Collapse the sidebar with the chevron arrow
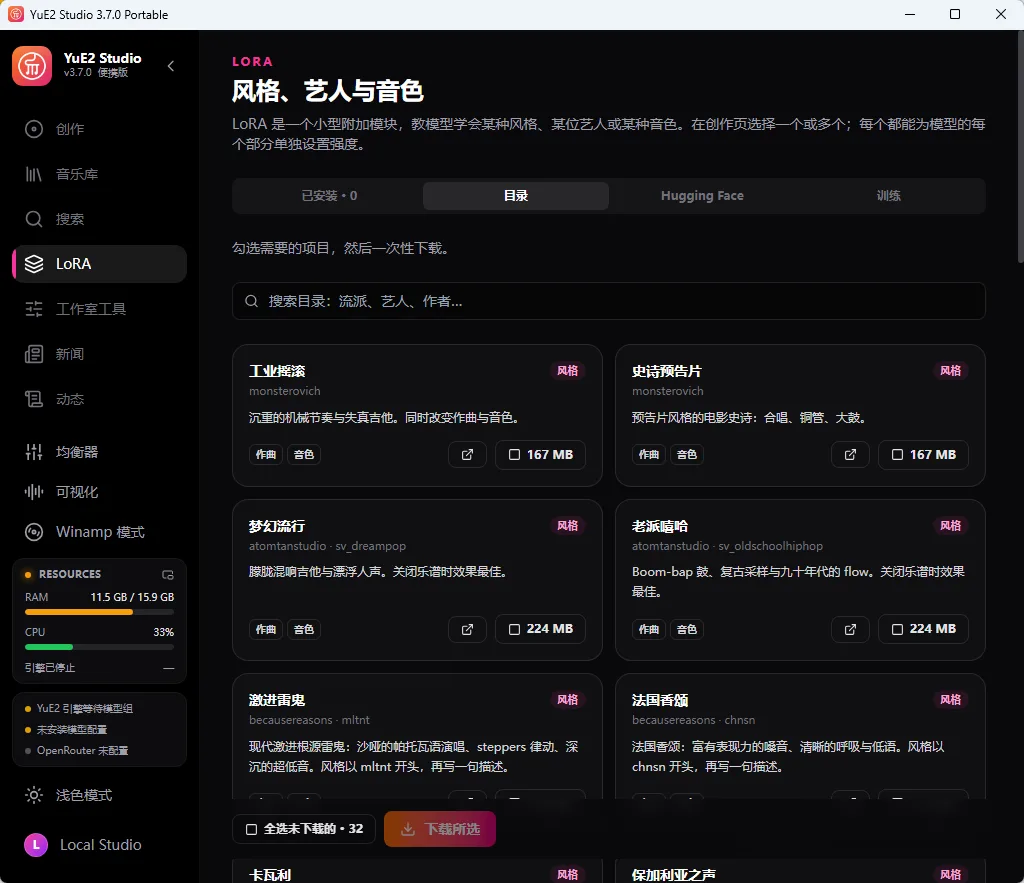This screenshot has height=883, width=1024. [x=170, y=66]
